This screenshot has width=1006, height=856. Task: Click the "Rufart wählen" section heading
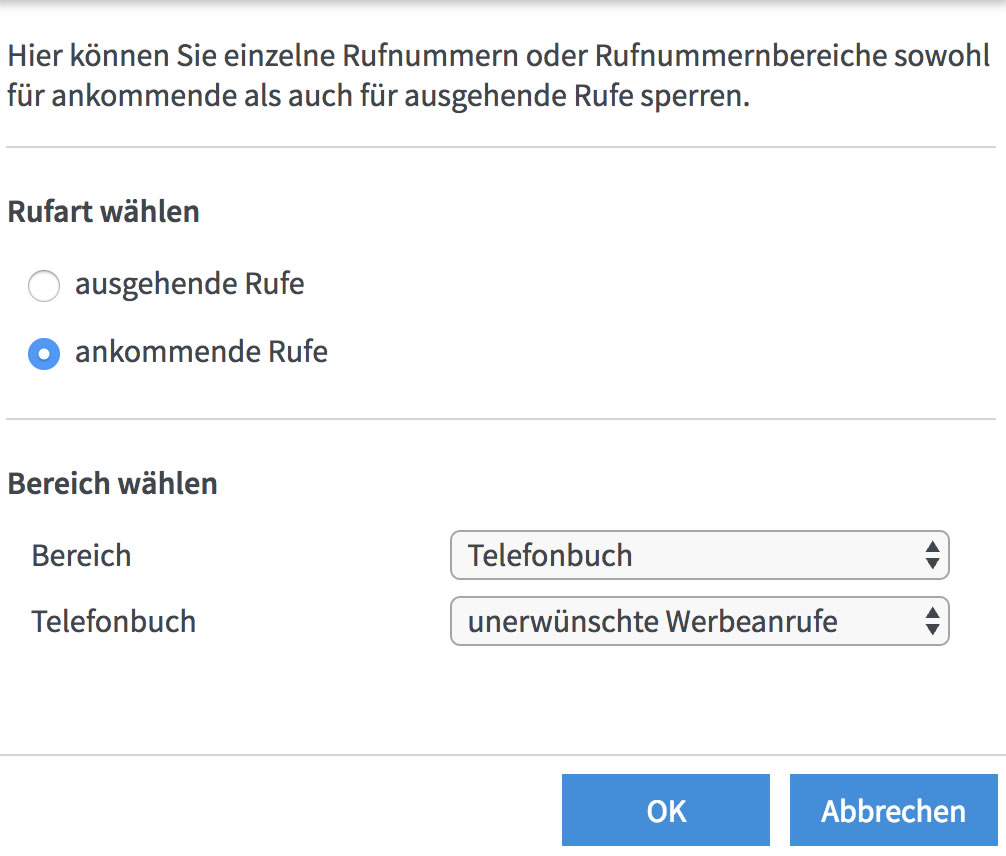(x=104, y=212)
